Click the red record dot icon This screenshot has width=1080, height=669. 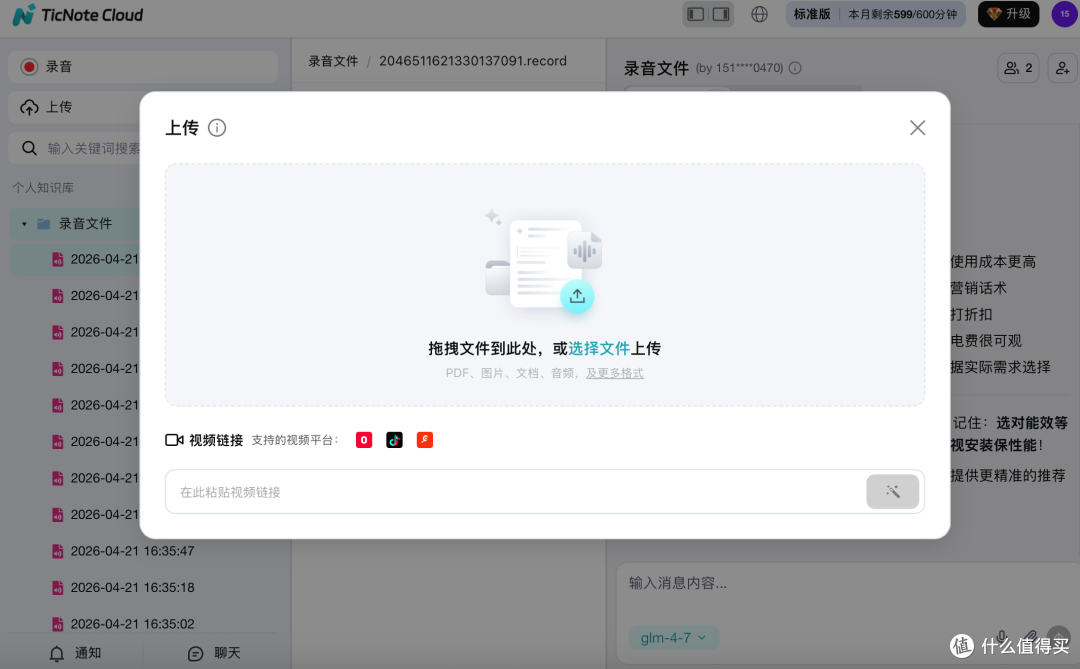[x=29, y=67]
